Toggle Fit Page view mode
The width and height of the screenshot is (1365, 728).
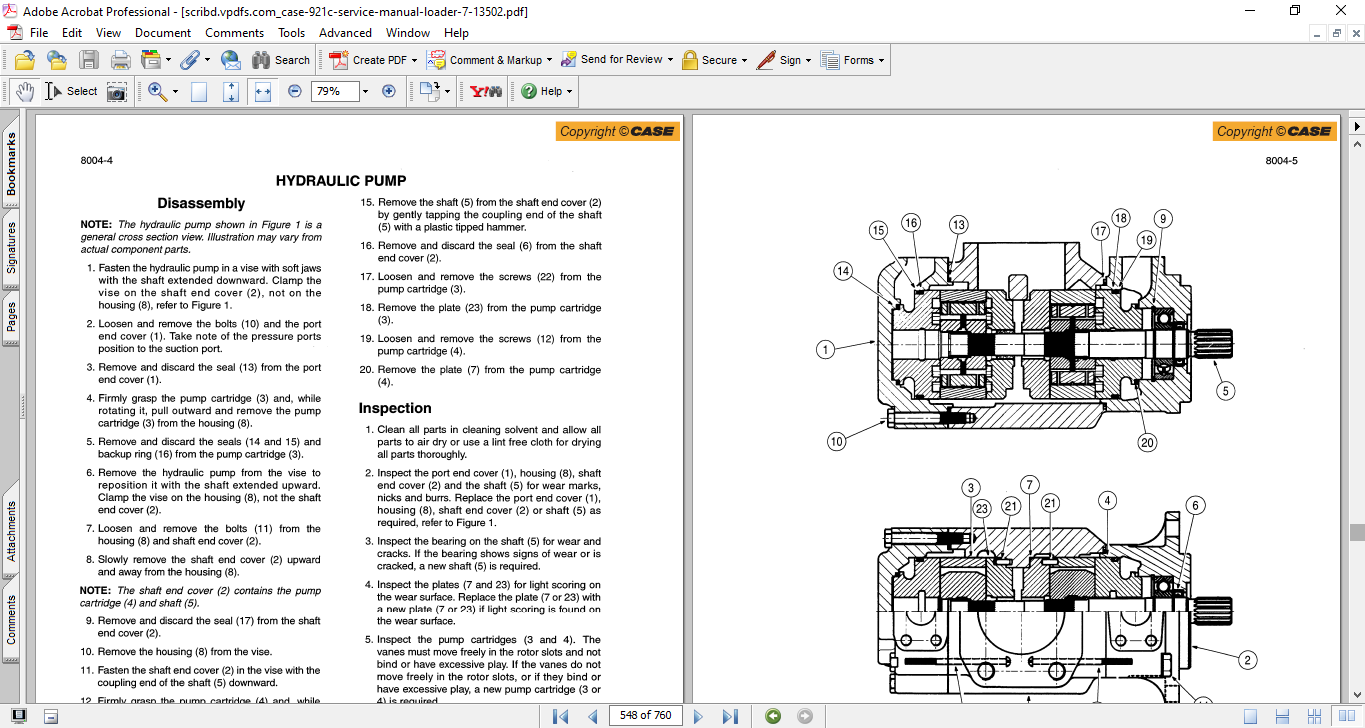click(x=231, y=91)
